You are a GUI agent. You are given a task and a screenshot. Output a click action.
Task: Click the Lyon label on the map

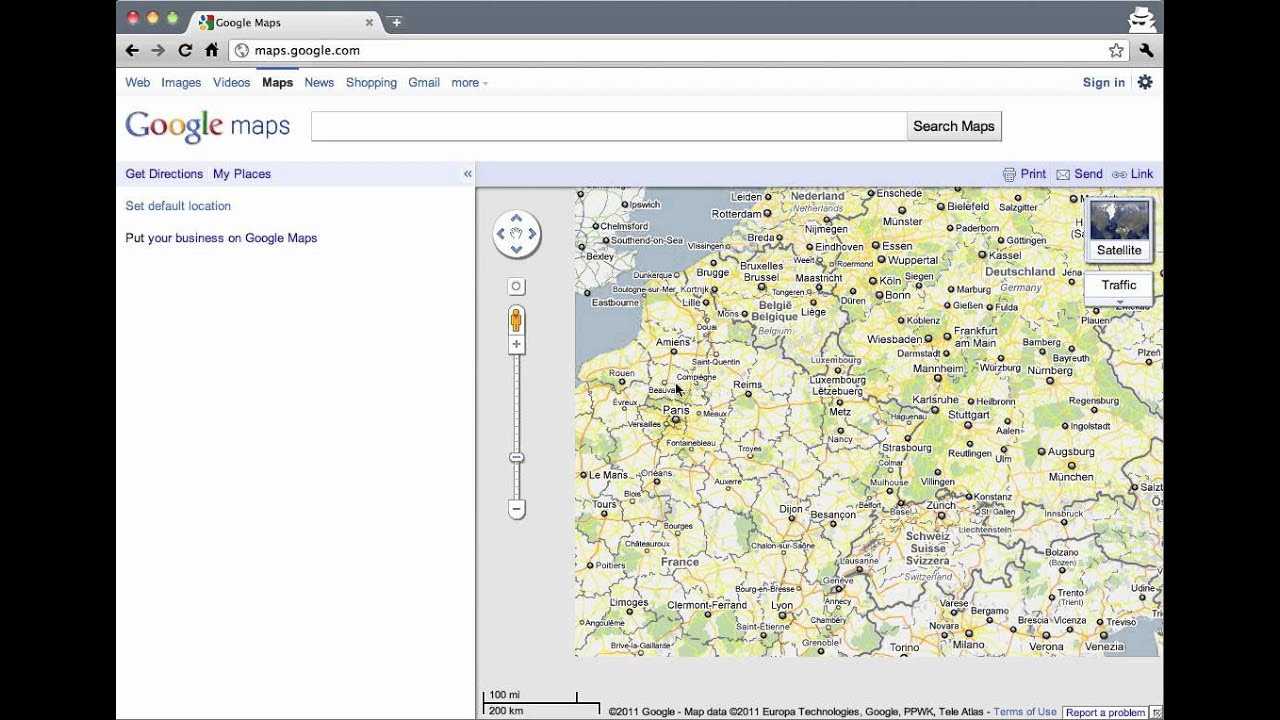pos(782,605)
